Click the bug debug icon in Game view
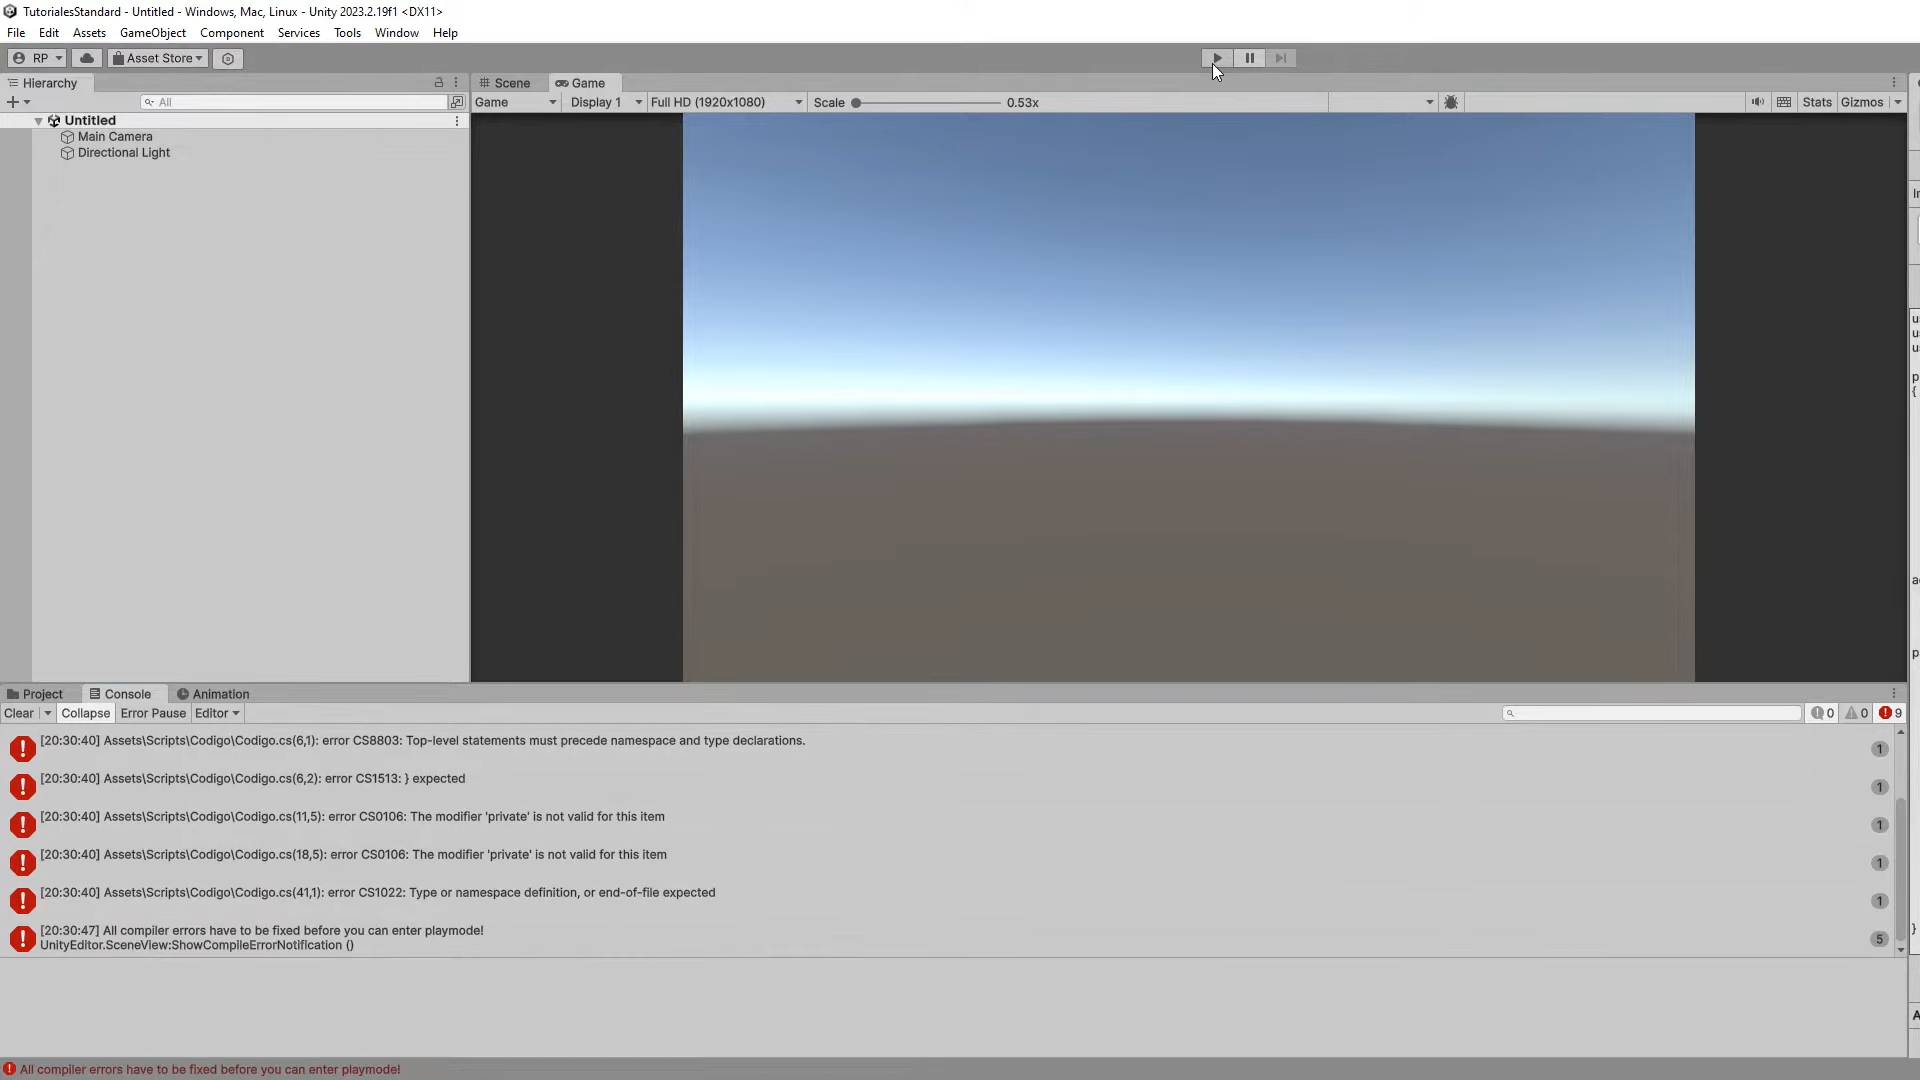The width and height of the screenshot is (1920, 1080). 1451,102
